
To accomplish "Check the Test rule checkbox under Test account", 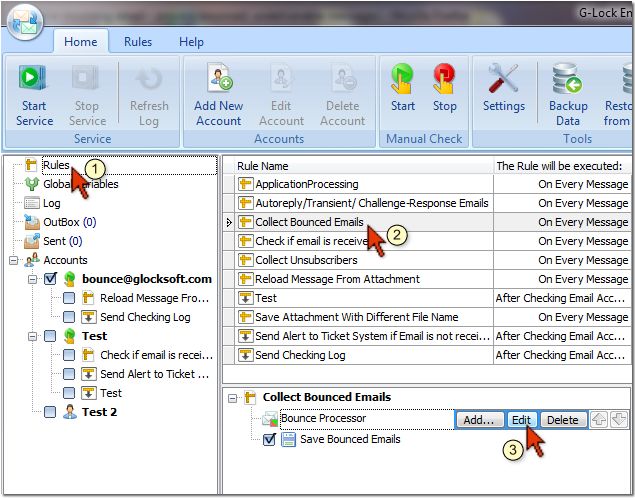I will pyautogui.click(x=69, y=393).
